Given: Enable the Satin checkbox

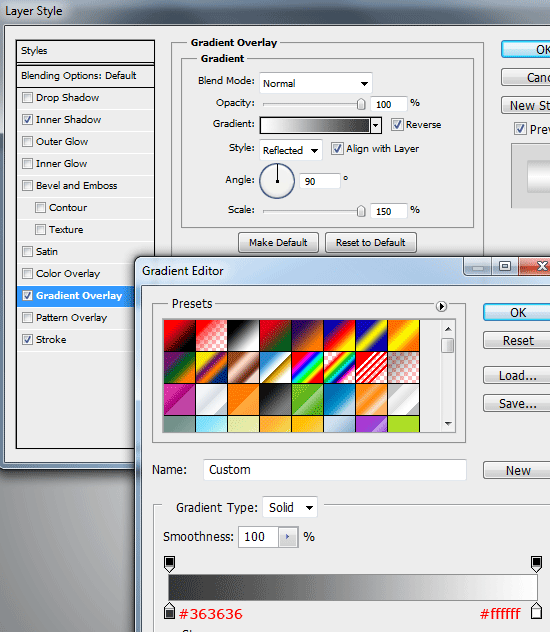Looking at the screenshot, I should [27, 252].
